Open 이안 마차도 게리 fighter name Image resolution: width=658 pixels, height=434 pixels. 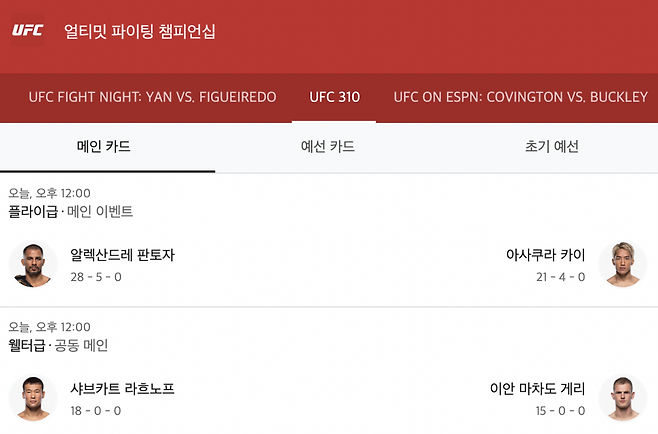(x=538, y=388)
